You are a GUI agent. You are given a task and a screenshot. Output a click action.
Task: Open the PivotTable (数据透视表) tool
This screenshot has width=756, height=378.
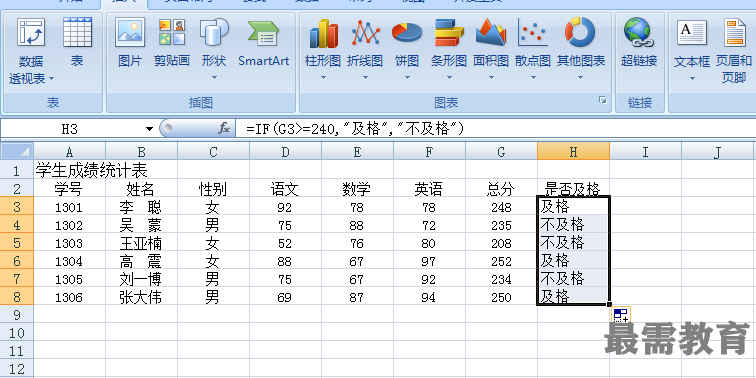31,50
